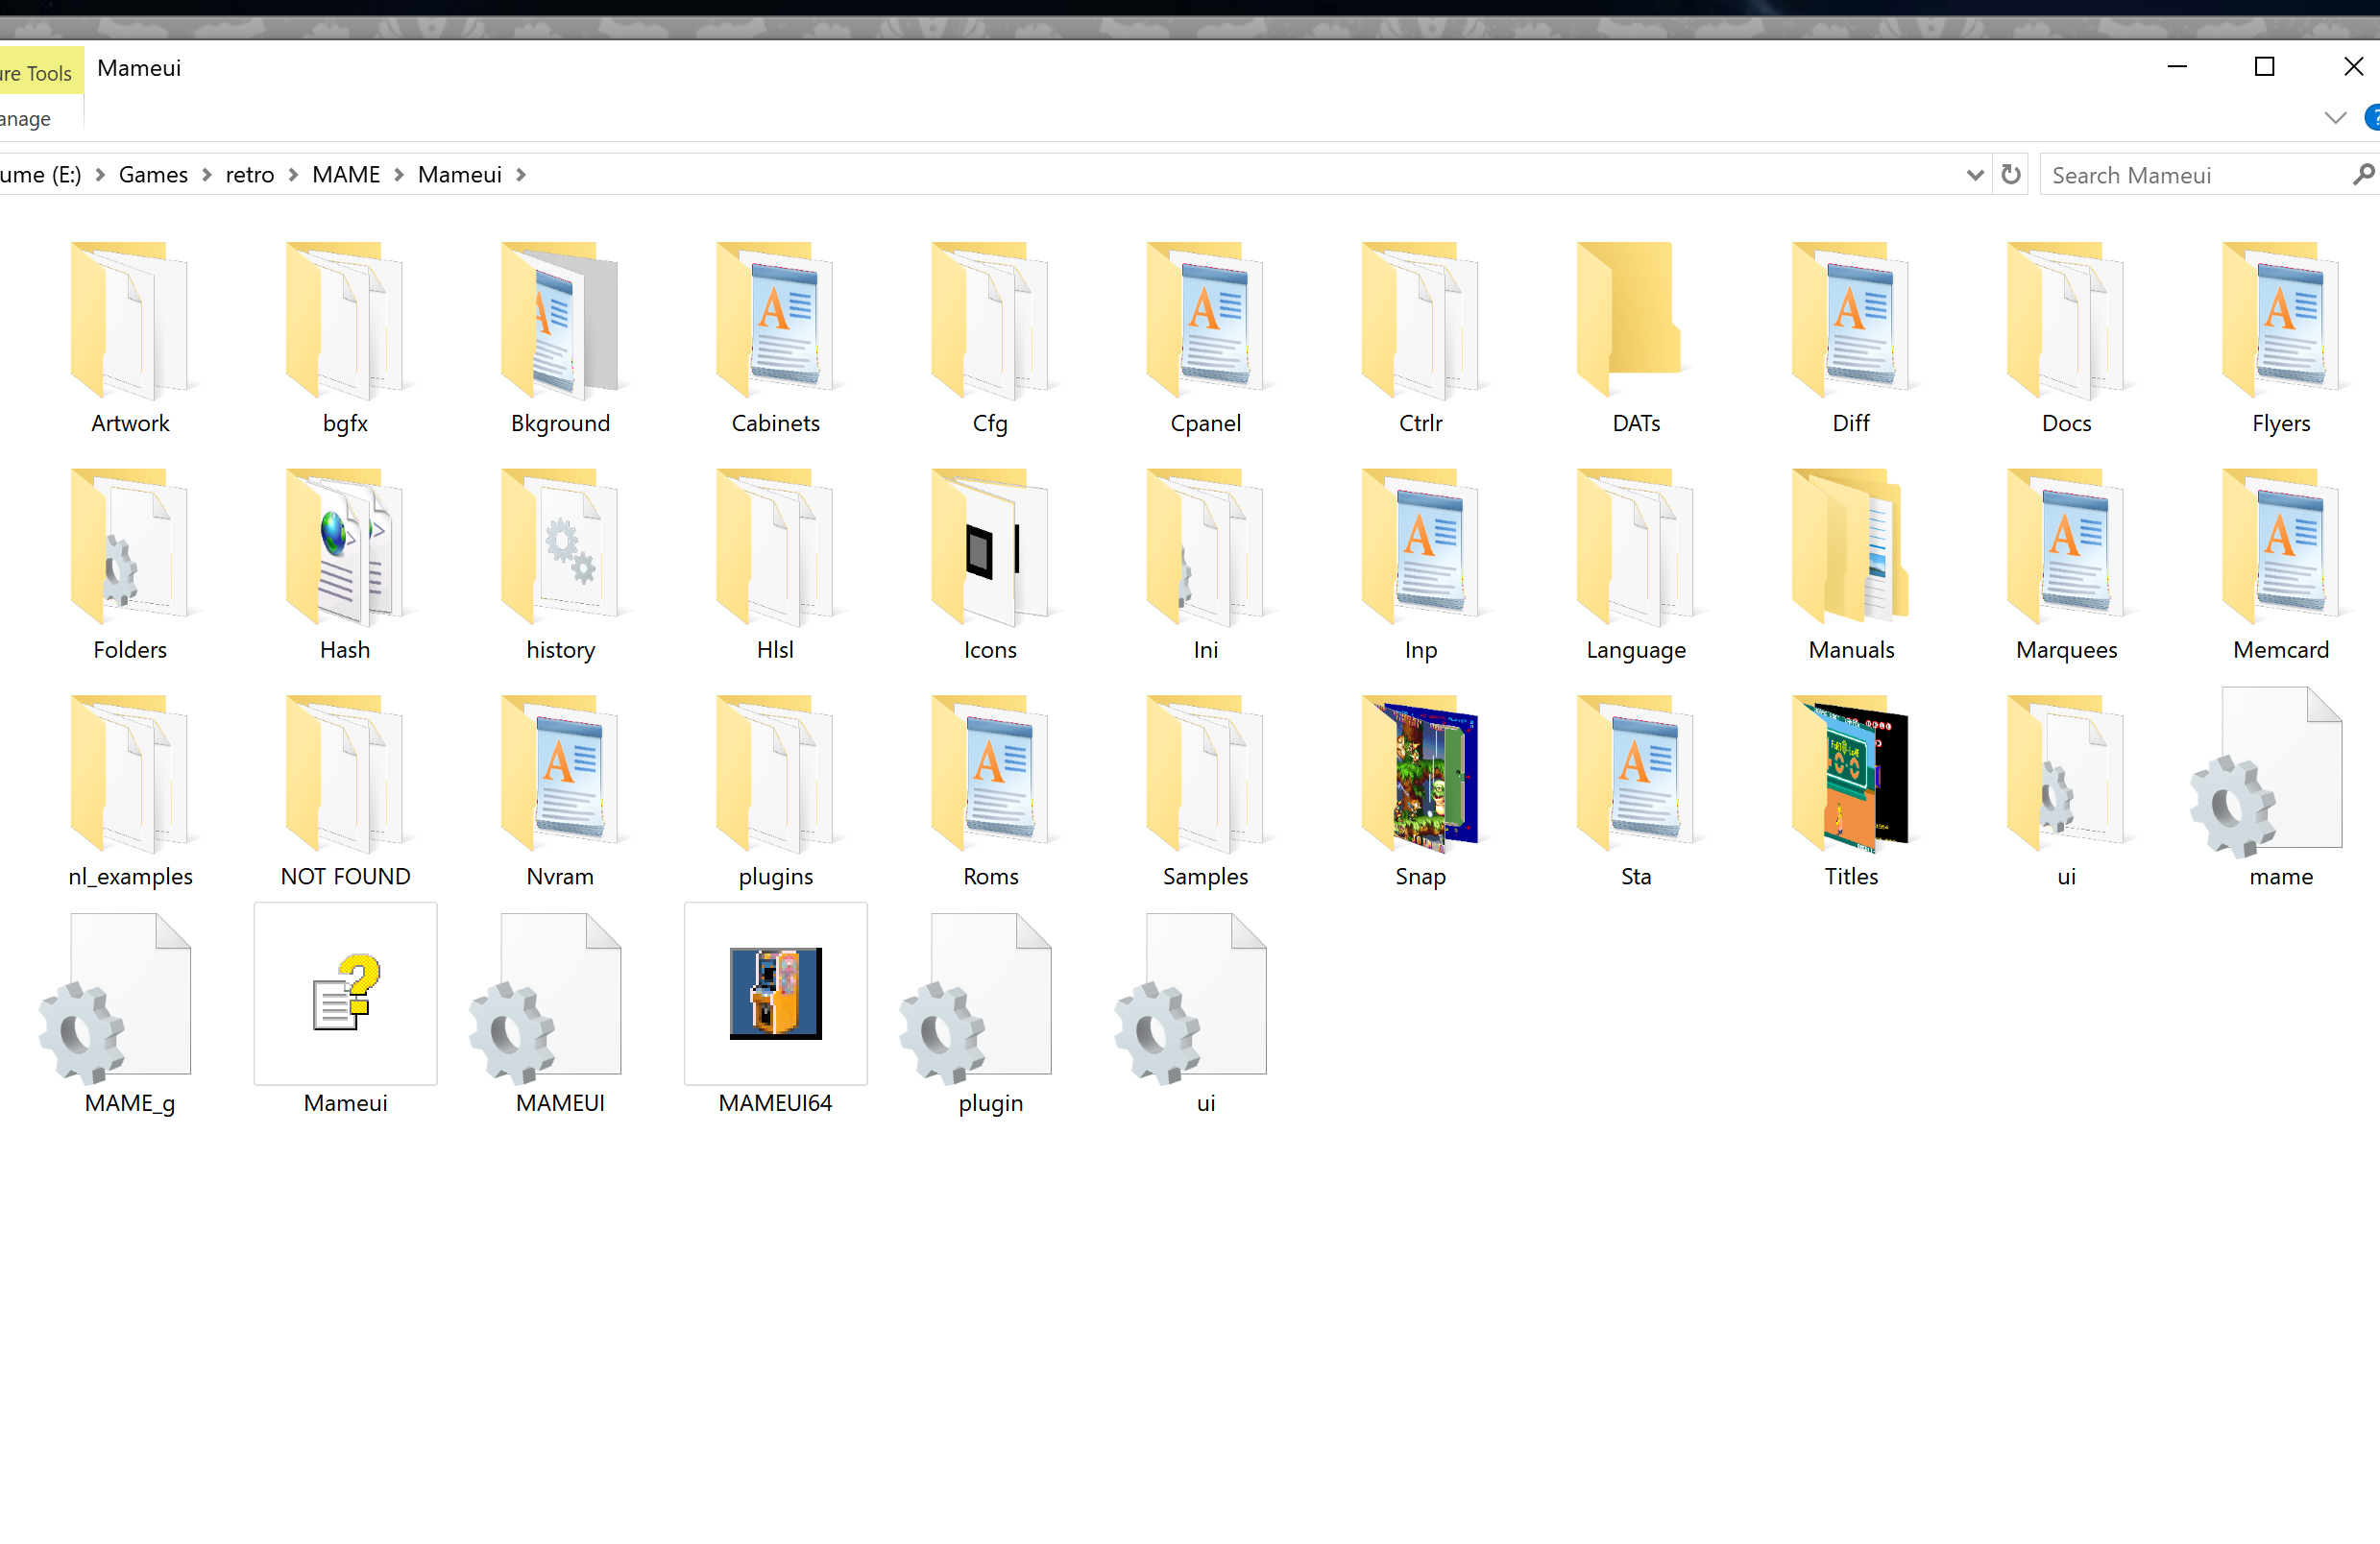Expand the ribbon with the chevron

(2335, 118)
